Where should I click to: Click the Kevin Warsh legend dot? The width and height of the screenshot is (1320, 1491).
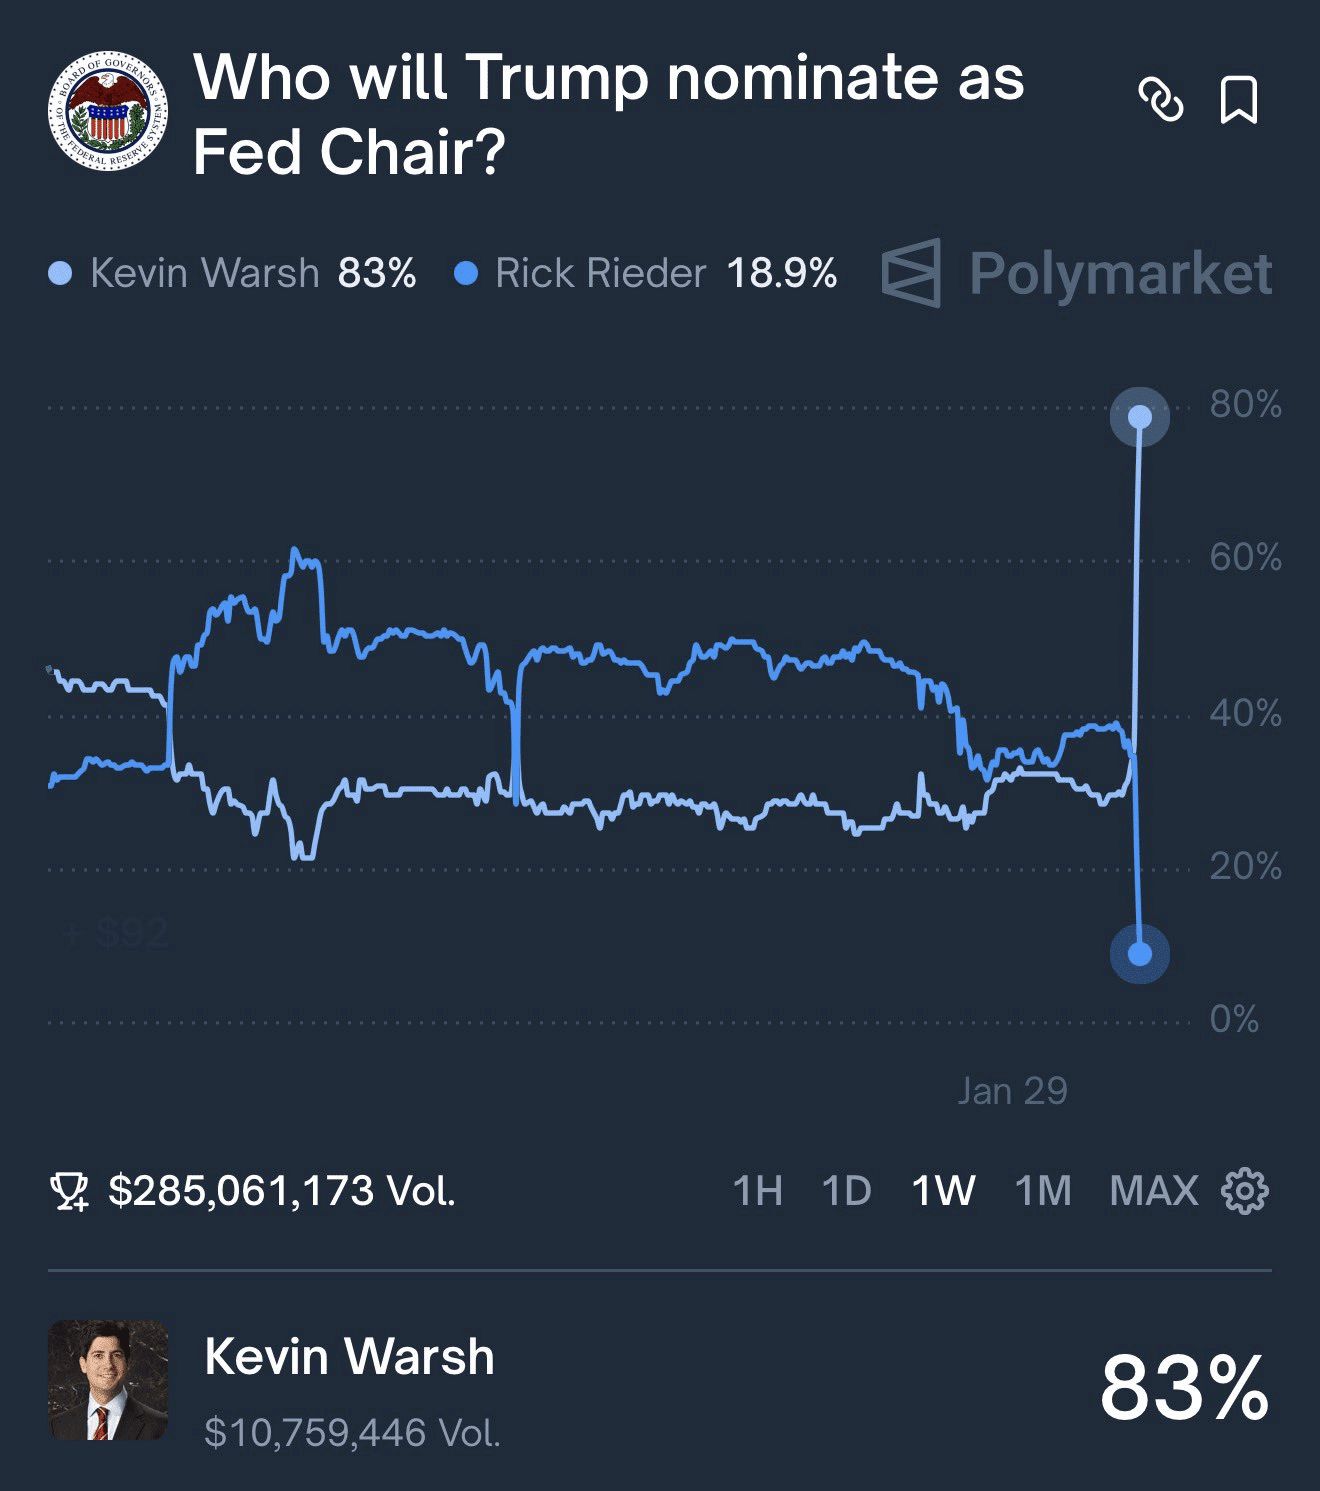point(60,273)
